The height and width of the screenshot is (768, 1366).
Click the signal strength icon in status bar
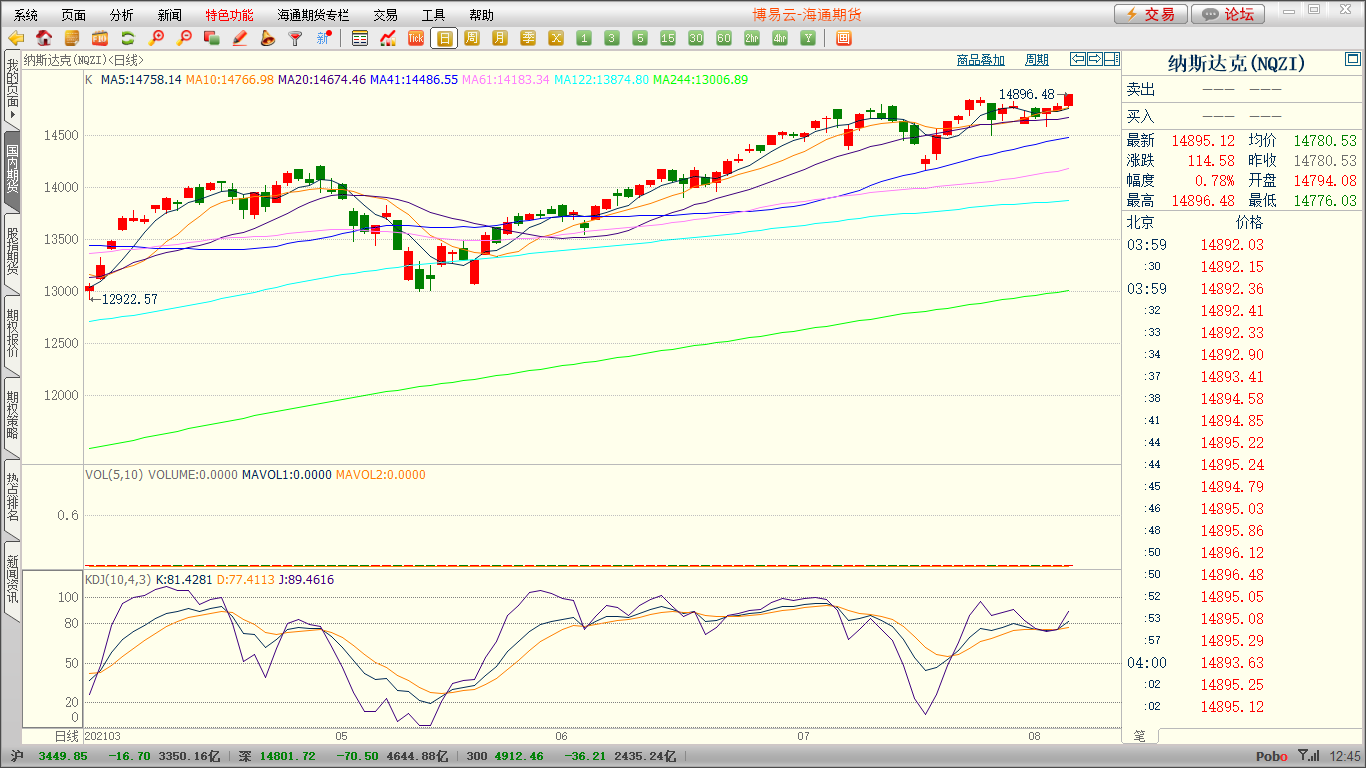click(1307, 756)
